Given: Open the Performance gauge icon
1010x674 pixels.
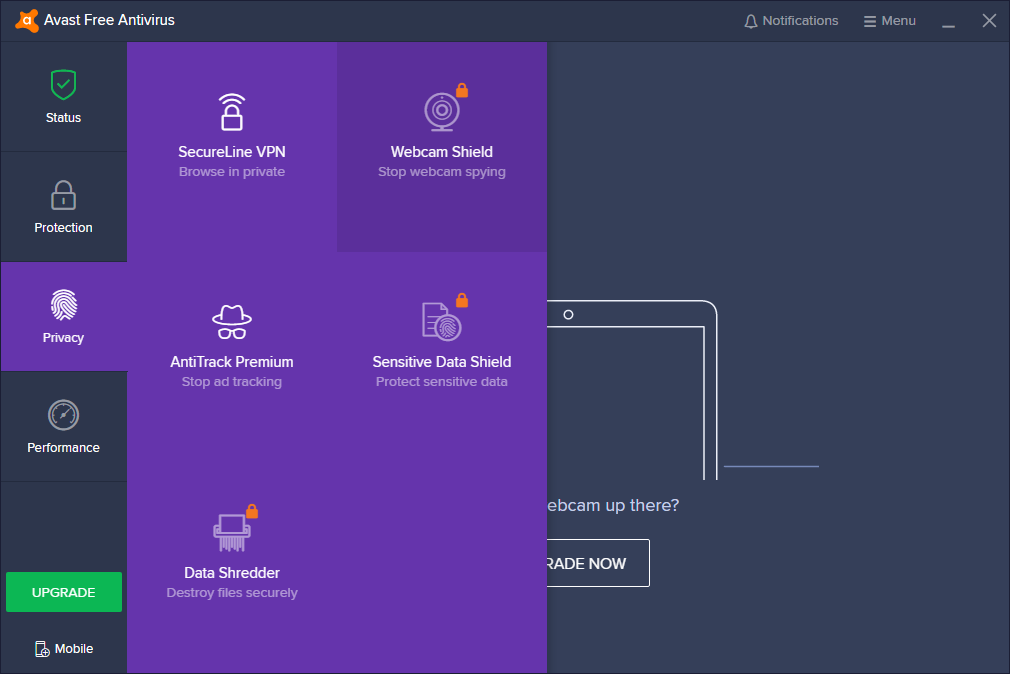Looking at the screenshot, I should point(63,415).
